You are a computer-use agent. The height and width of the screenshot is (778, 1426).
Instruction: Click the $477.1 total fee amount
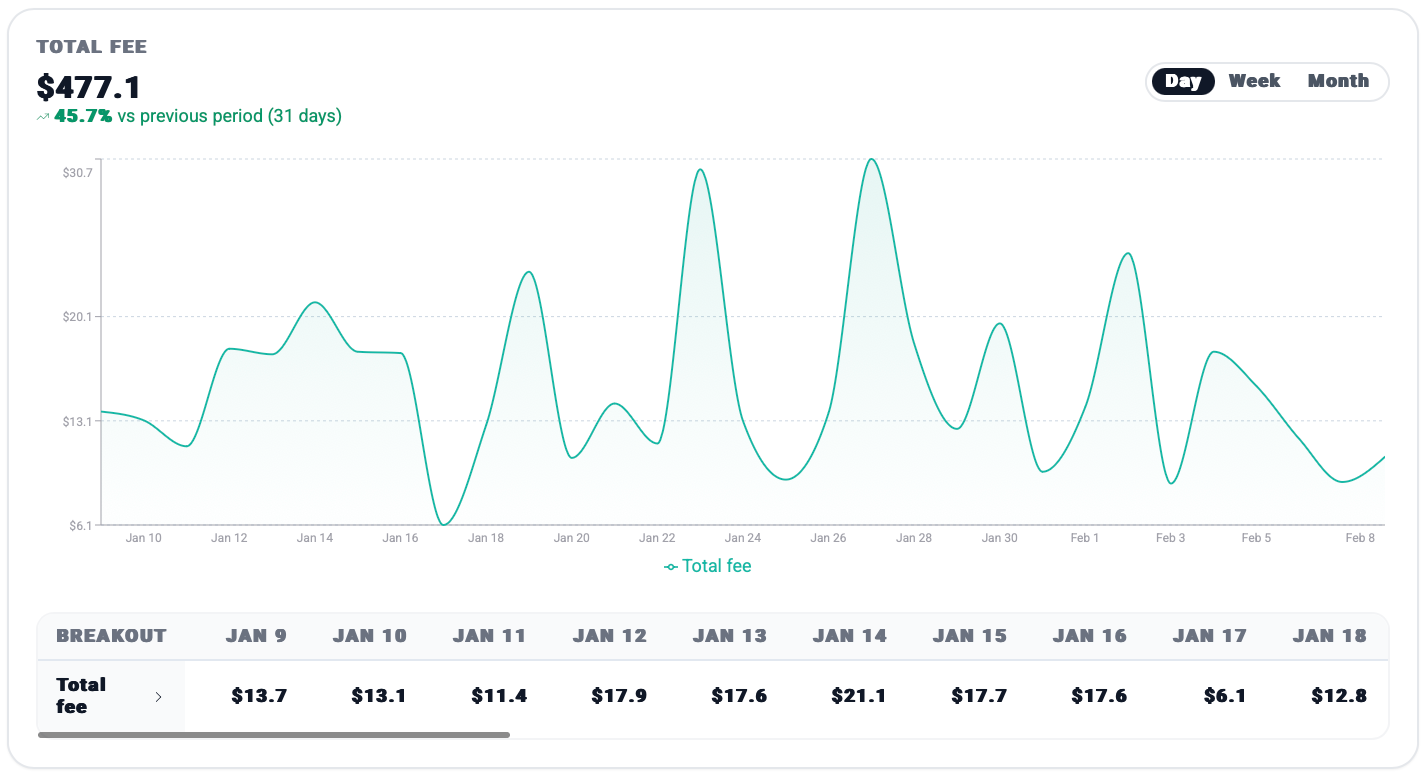(89, 87)
